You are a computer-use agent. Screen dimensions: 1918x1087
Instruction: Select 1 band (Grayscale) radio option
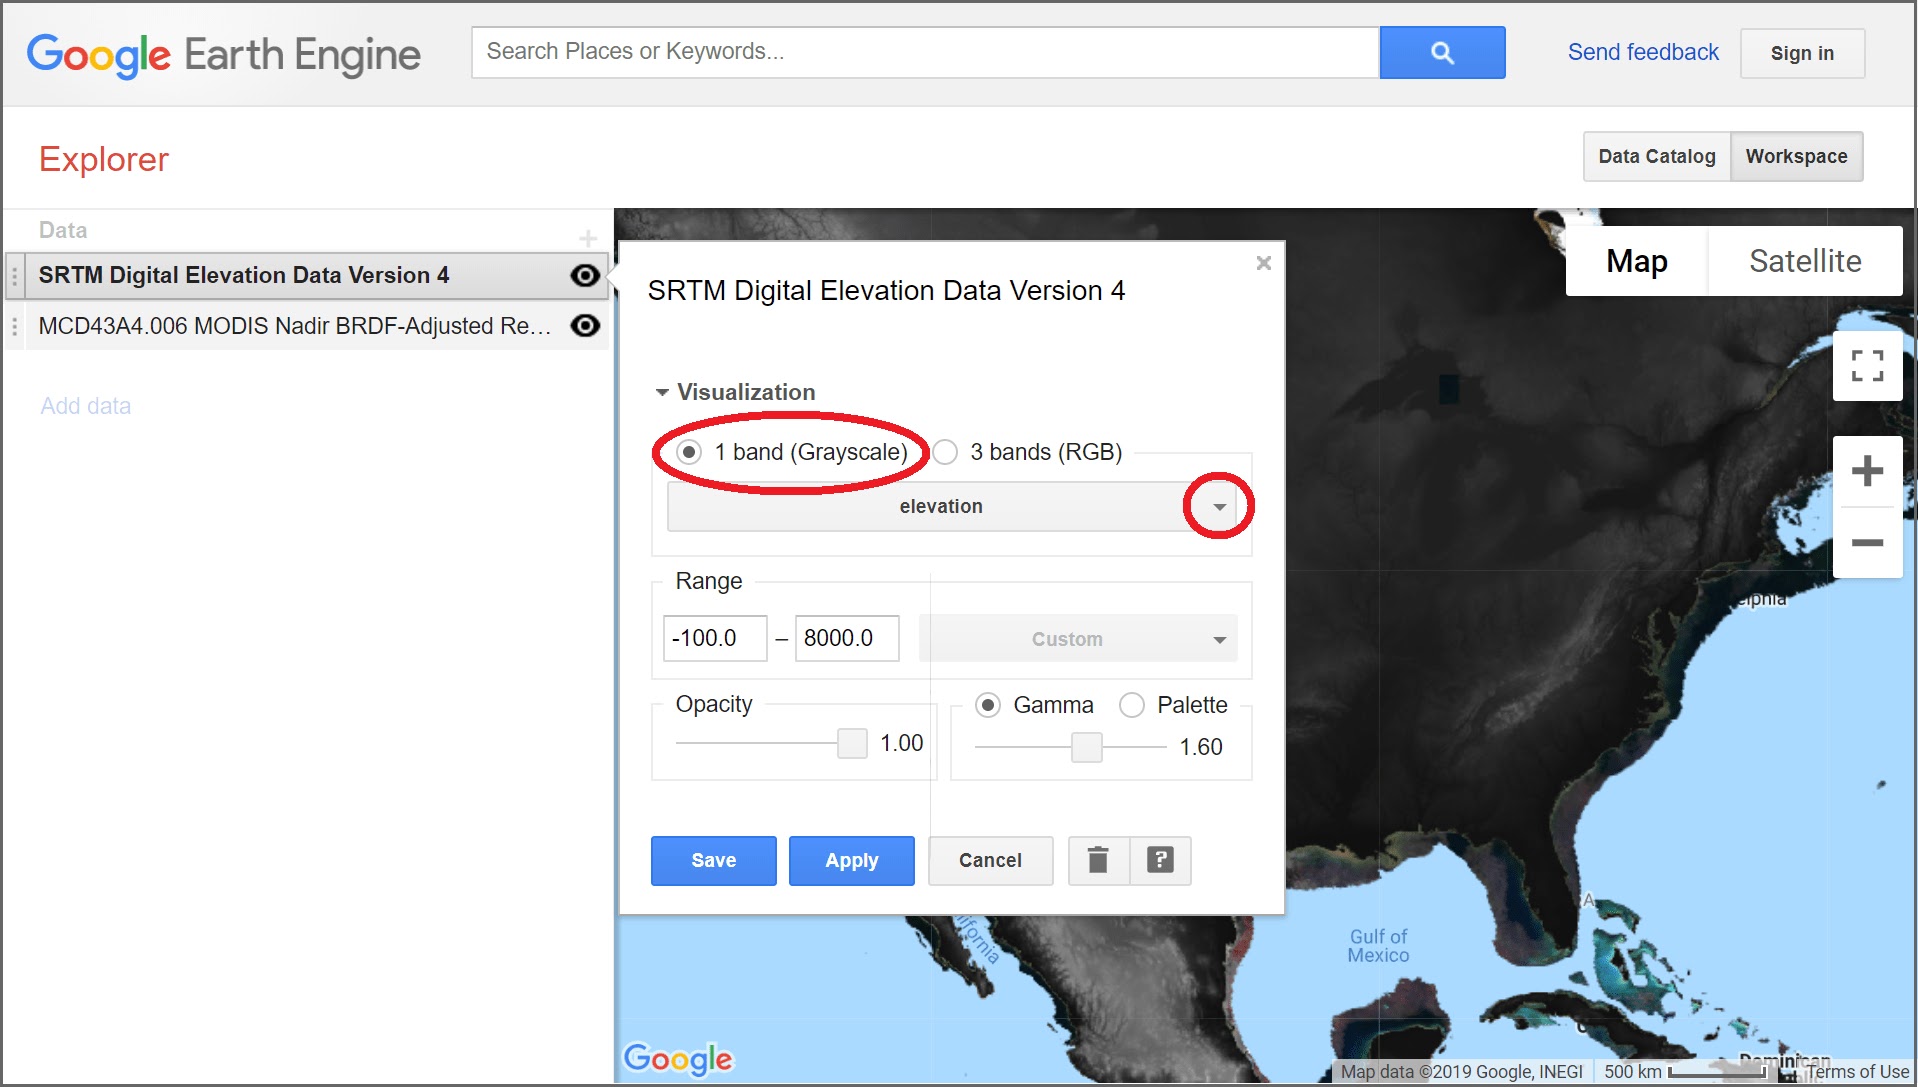tap(689, 452)
